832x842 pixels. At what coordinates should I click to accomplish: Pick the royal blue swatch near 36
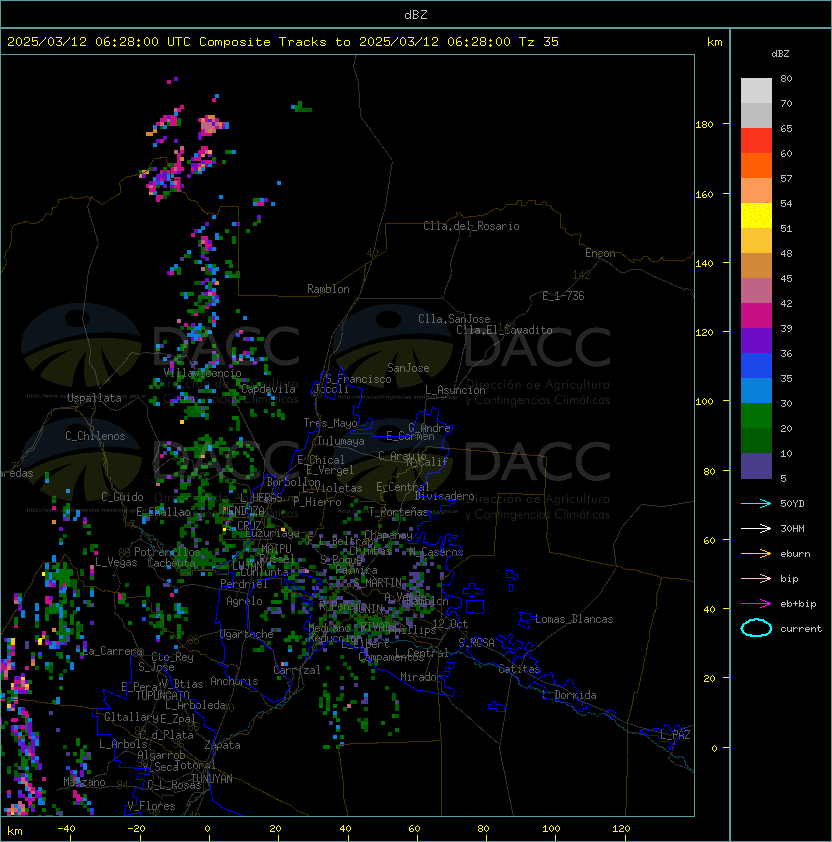(x=756, y=366)
